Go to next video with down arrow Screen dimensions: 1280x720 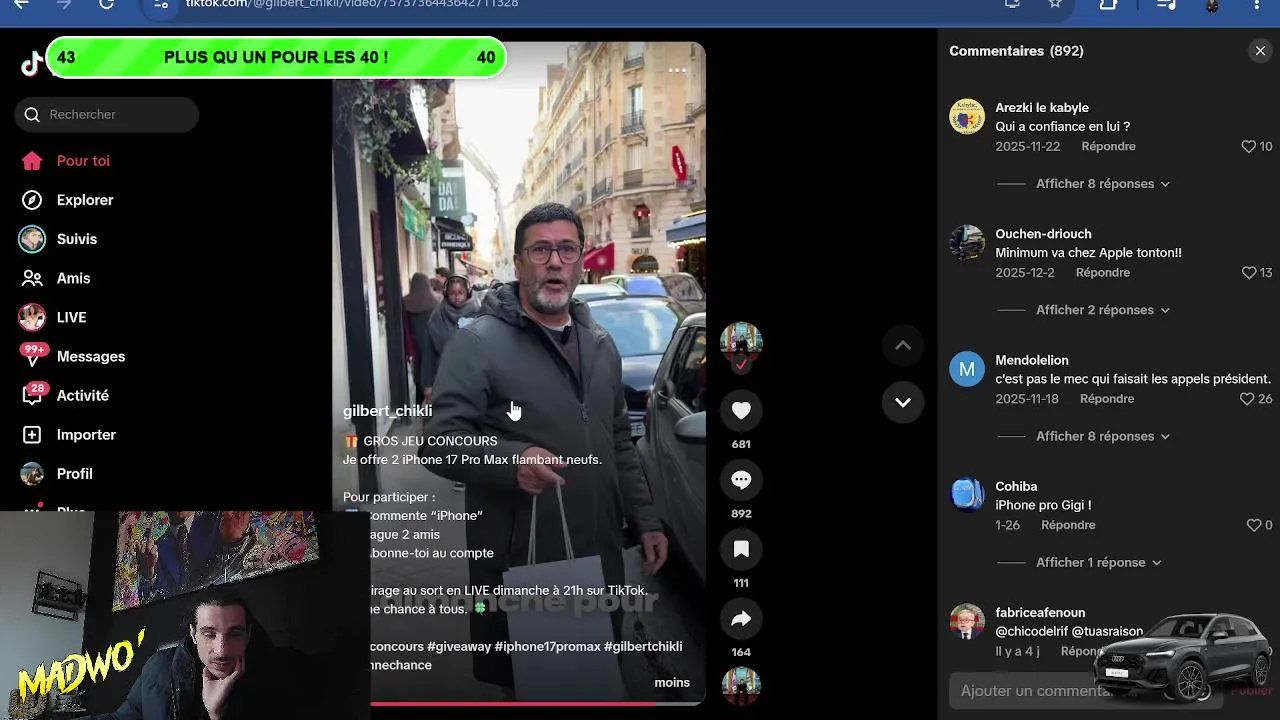click(902, 402)
